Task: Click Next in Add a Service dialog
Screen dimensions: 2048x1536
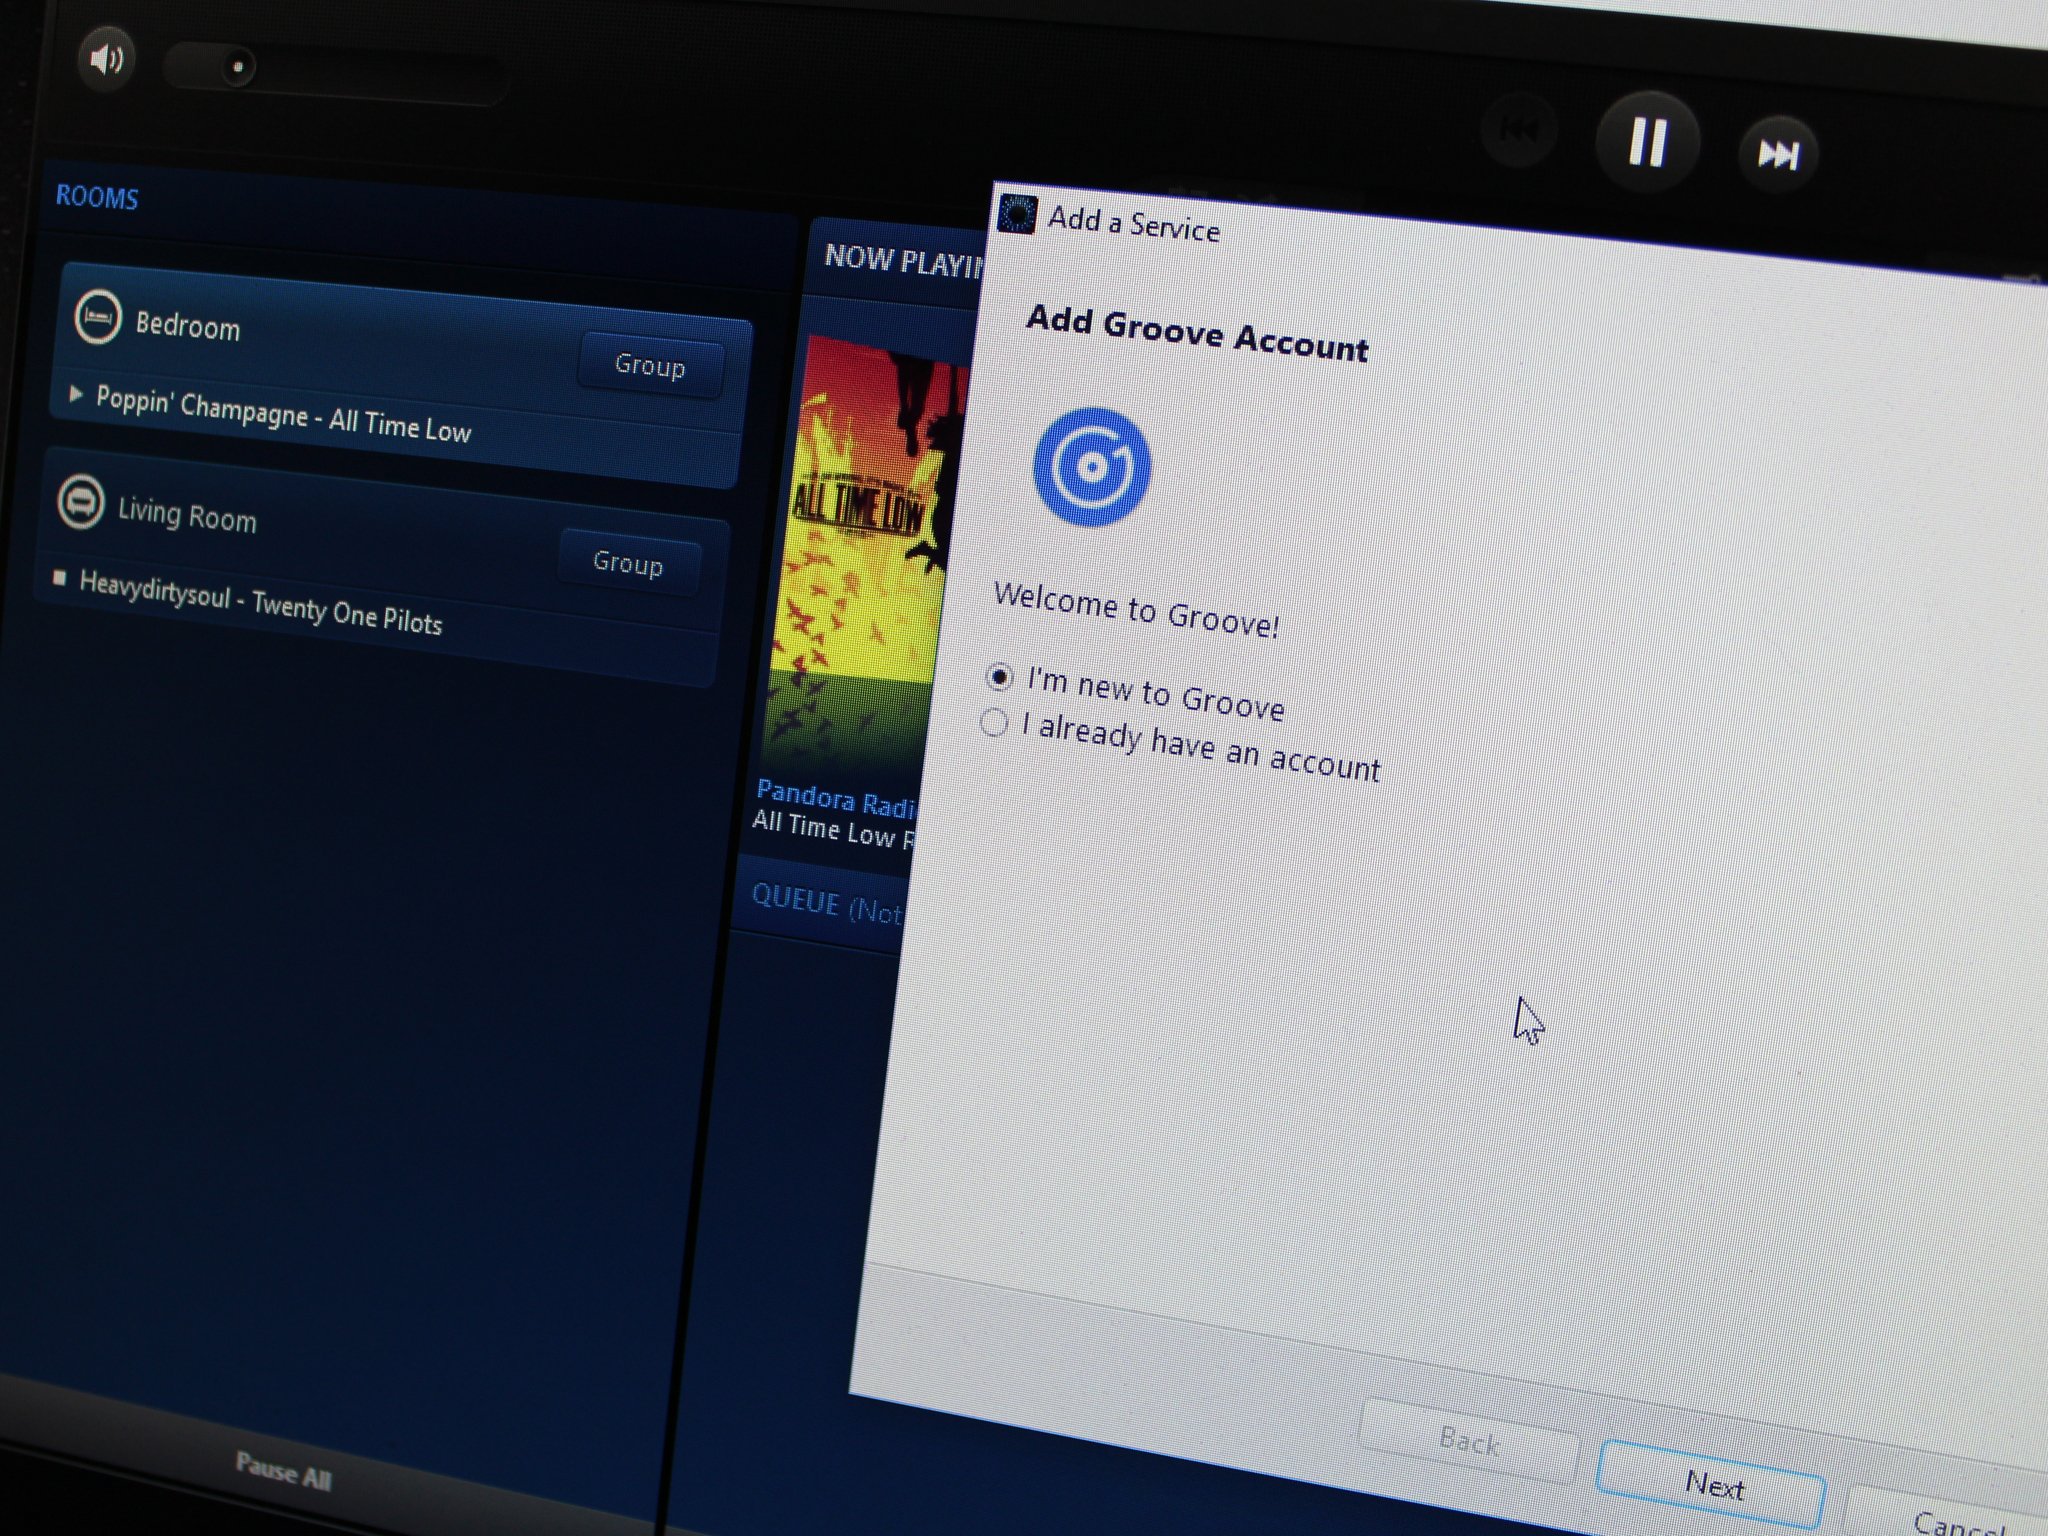Action: pyautogui.click(x=1713, y=1485)
